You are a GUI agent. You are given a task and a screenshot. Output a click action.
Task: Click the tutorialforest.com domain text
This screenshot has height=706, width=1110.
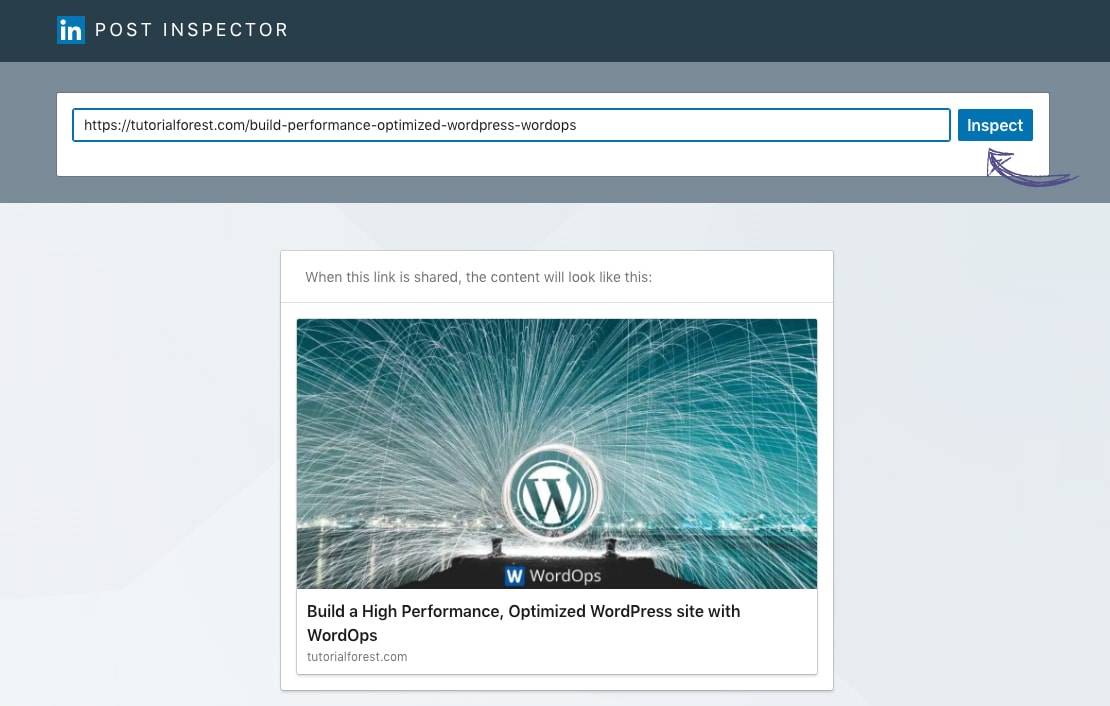pos(357,656)
